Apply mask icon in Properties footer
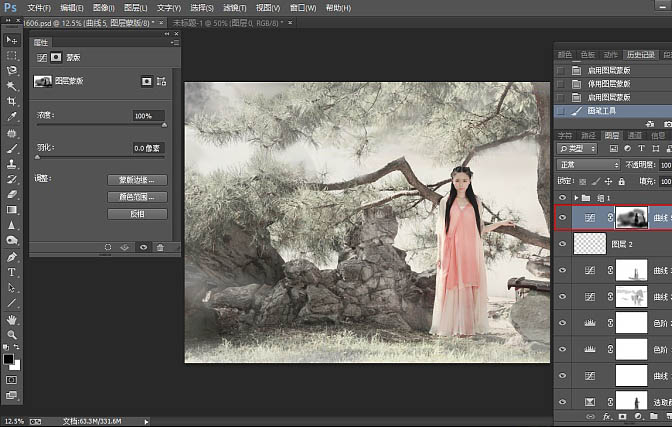The width and height of the screenshot is (672, 427). [125, 247]
